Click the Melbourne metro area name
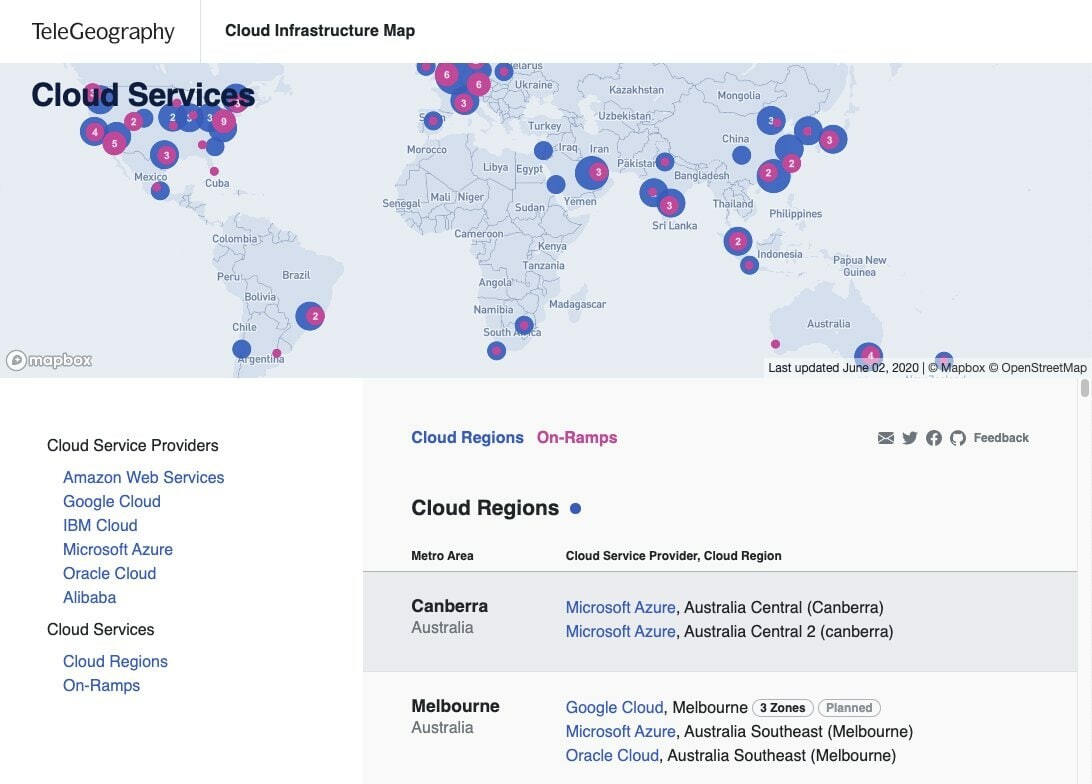The width and height of the screenshot is (1092, 784). 455,706
